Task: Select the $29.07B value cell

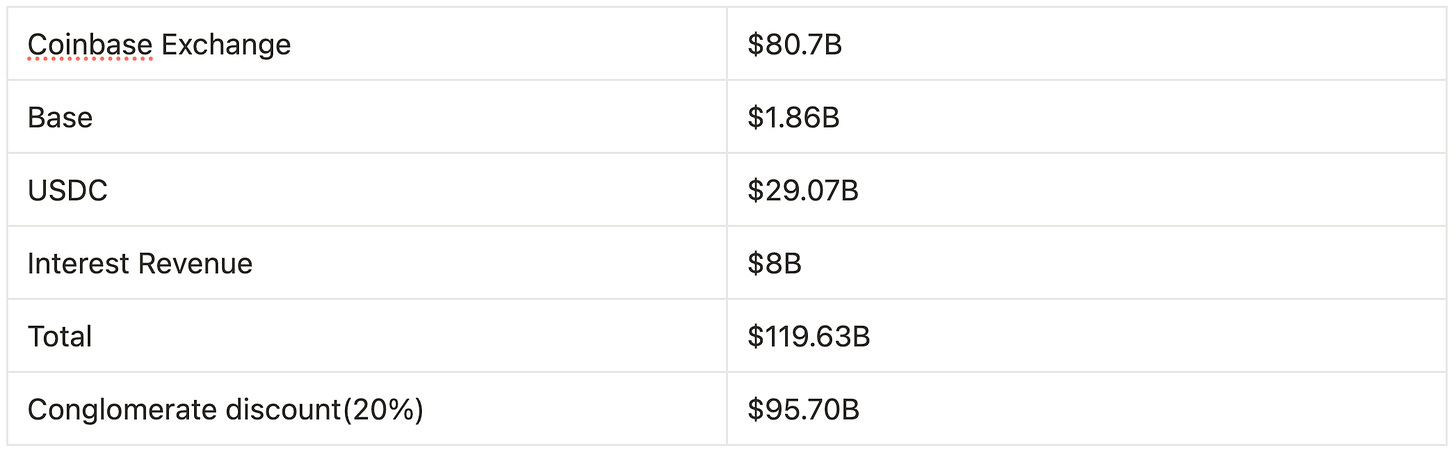Action: coord(1087,190)
